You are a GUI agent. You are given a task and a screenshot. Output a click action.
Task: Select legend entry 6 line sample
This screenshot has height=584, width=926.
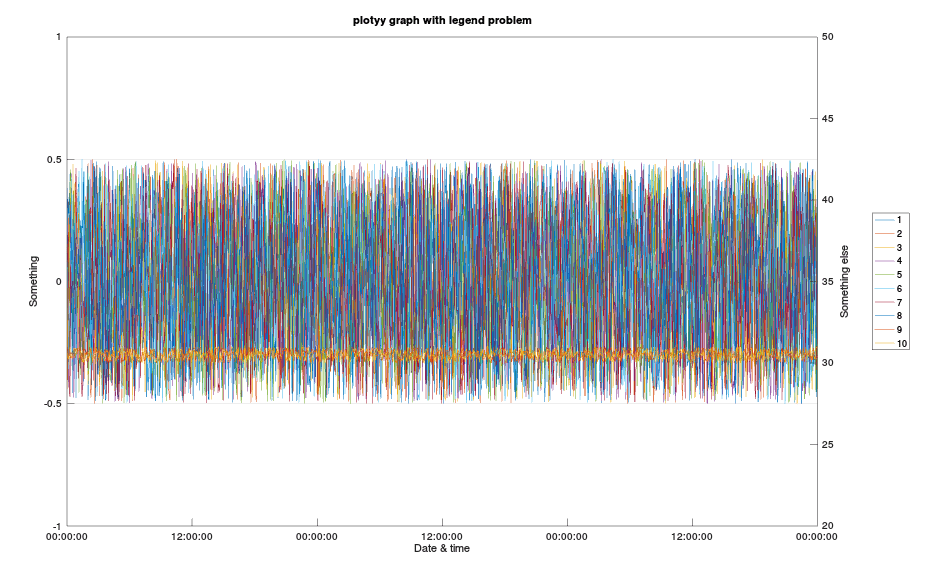point(884,287)
